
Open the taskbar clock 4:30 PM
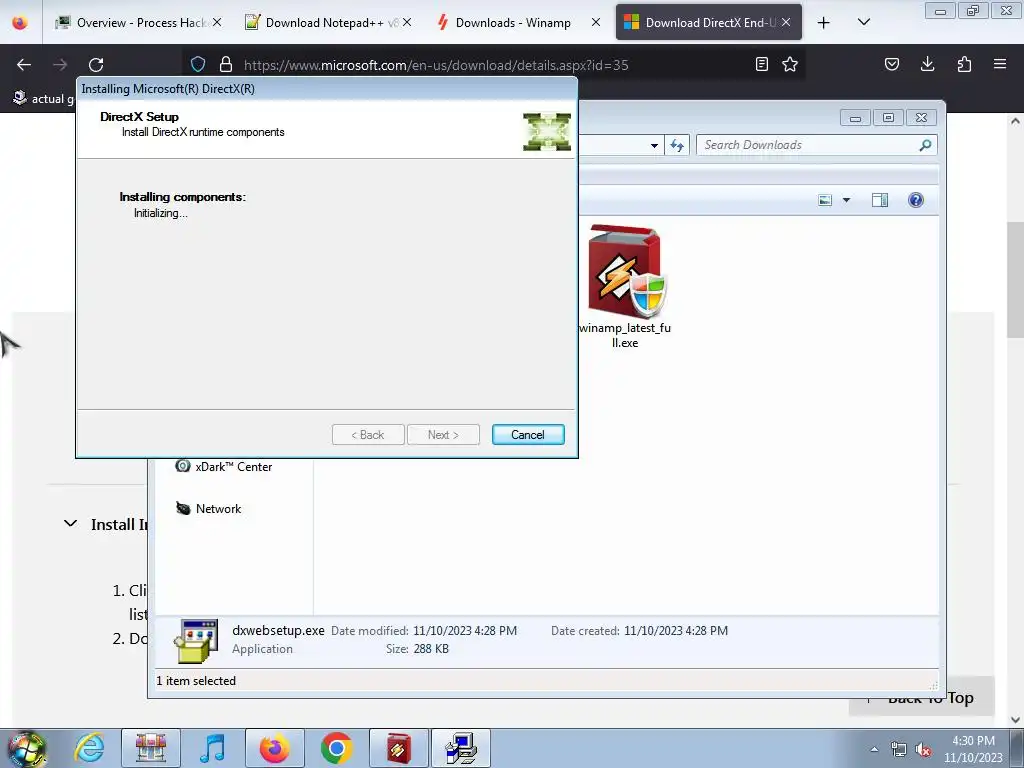point(973,749)
